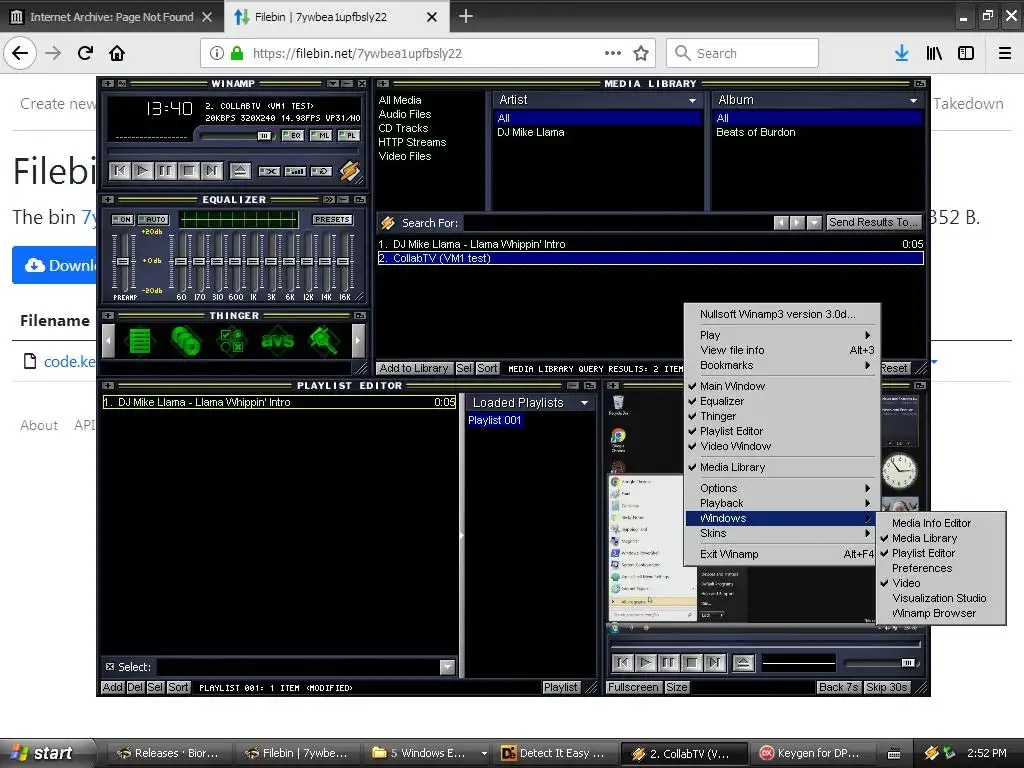1024x768 pixels.
Task: Click Firefox downloads arrow icon
Action: (x=901, y=54)
